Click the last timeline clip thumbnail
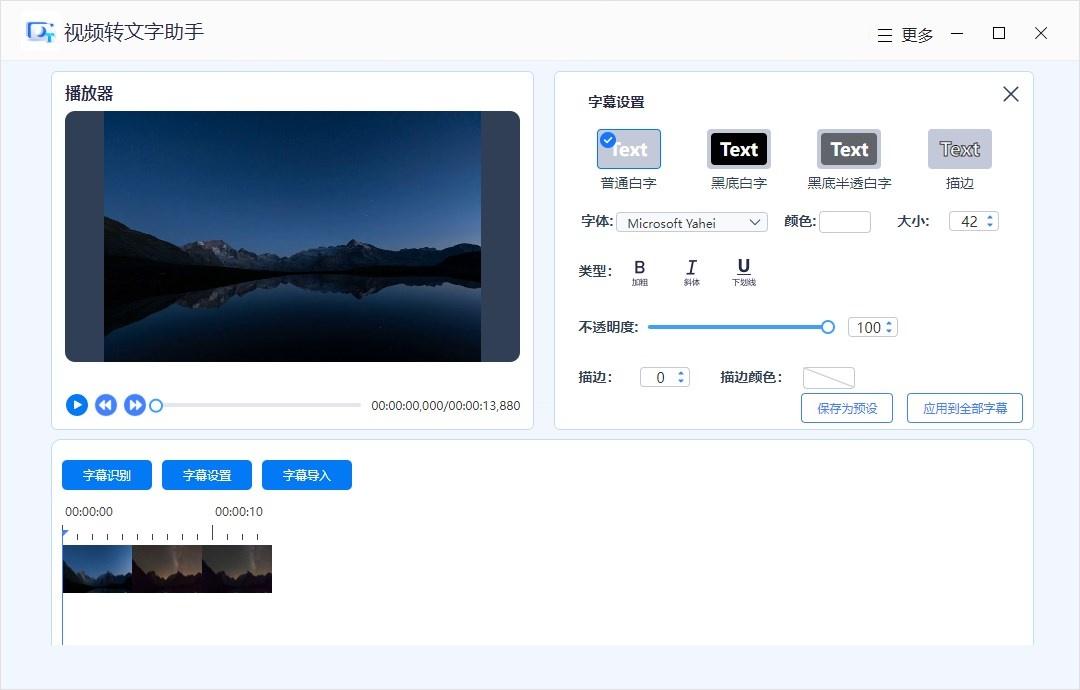Screen dimensions: 1080x690 (237, 569)
